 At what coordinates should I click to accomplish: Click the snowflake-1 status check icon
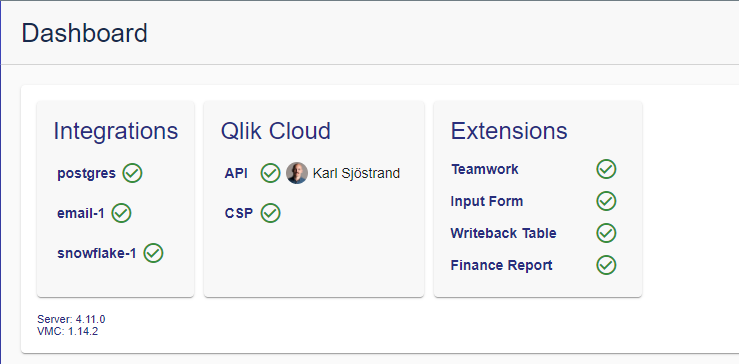(x=154, y=253)
